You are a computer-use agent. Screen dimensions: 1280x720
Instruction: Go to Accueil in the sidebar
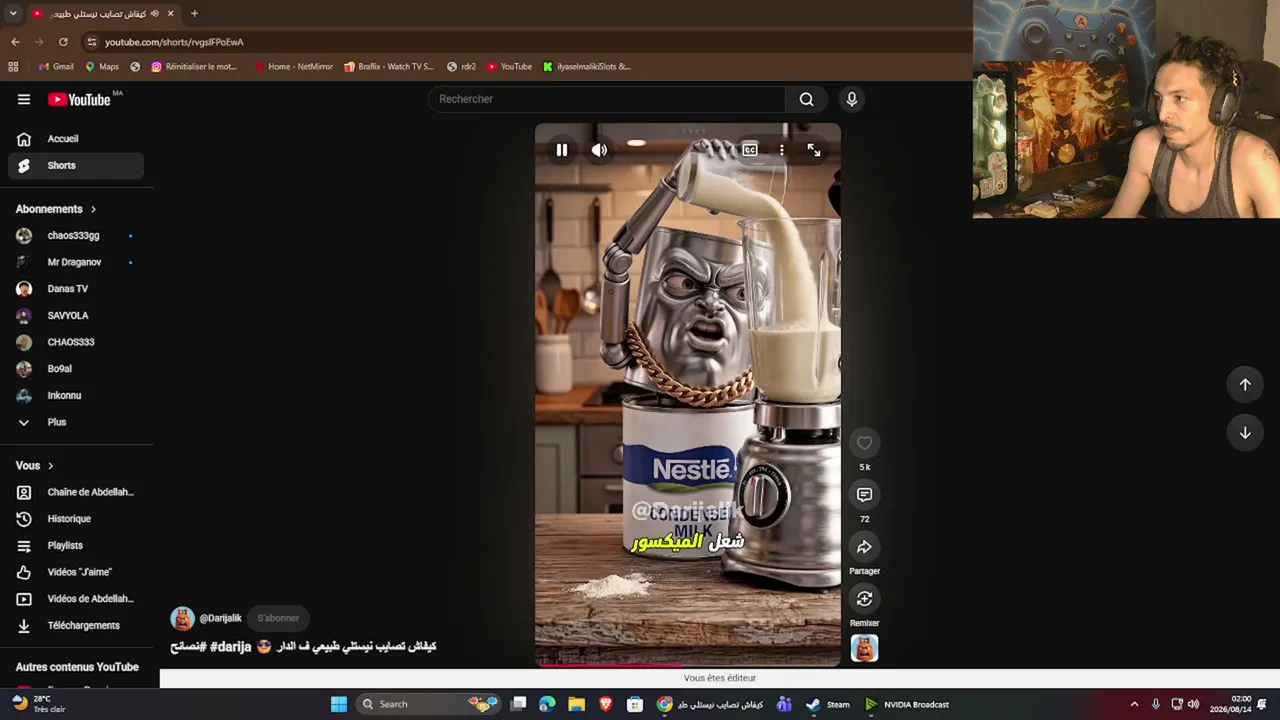click(x=76, y=139)
